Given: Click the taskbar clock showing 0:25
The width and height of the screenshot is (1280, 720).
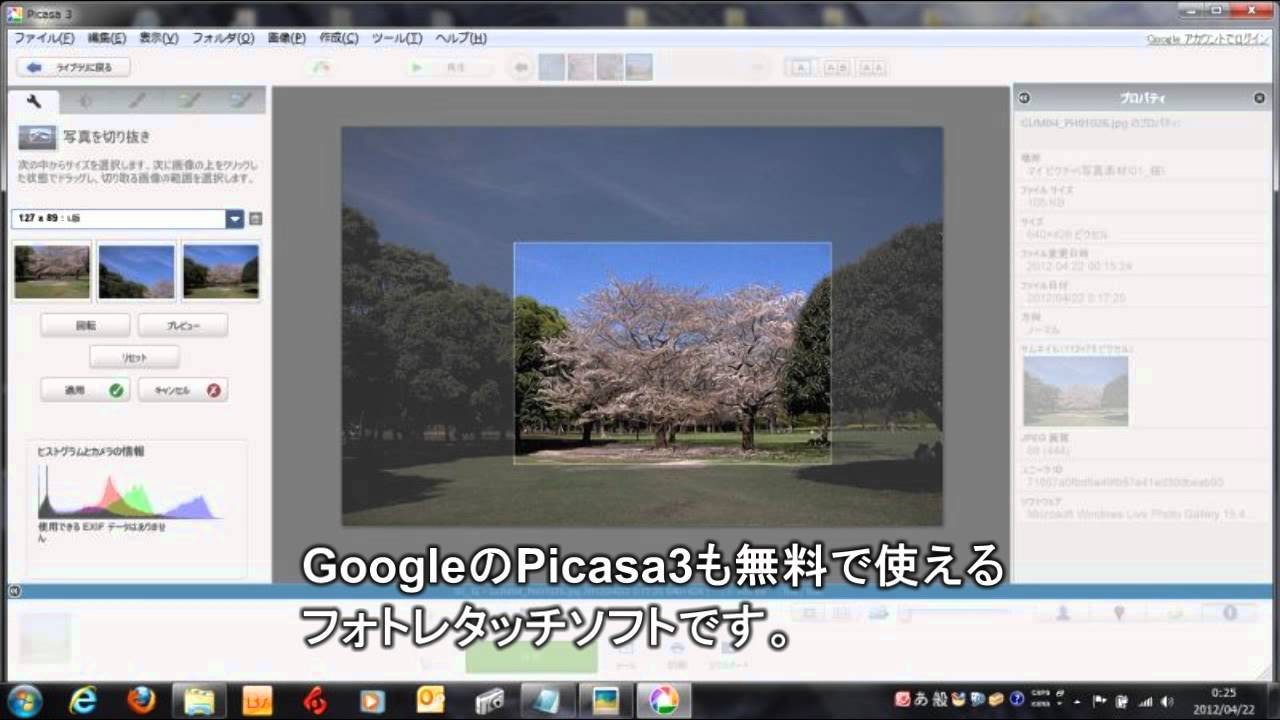Looking at the screenshot, I should [1223, 700].
